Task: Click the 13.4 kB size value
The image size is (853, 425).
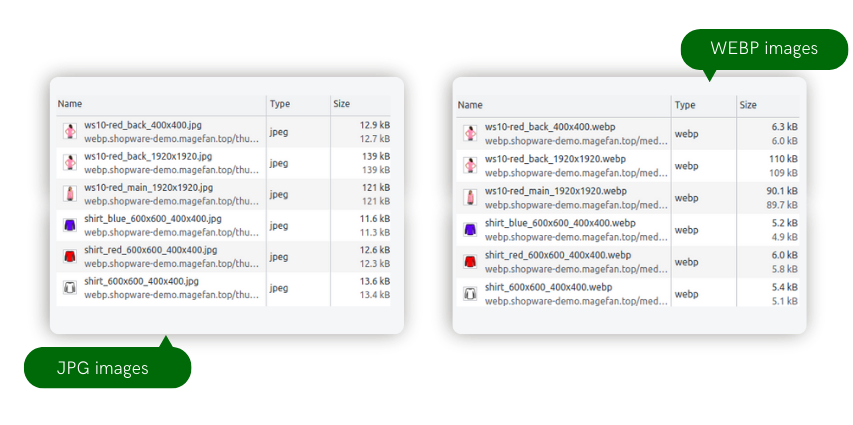Action: pos(375,295)
